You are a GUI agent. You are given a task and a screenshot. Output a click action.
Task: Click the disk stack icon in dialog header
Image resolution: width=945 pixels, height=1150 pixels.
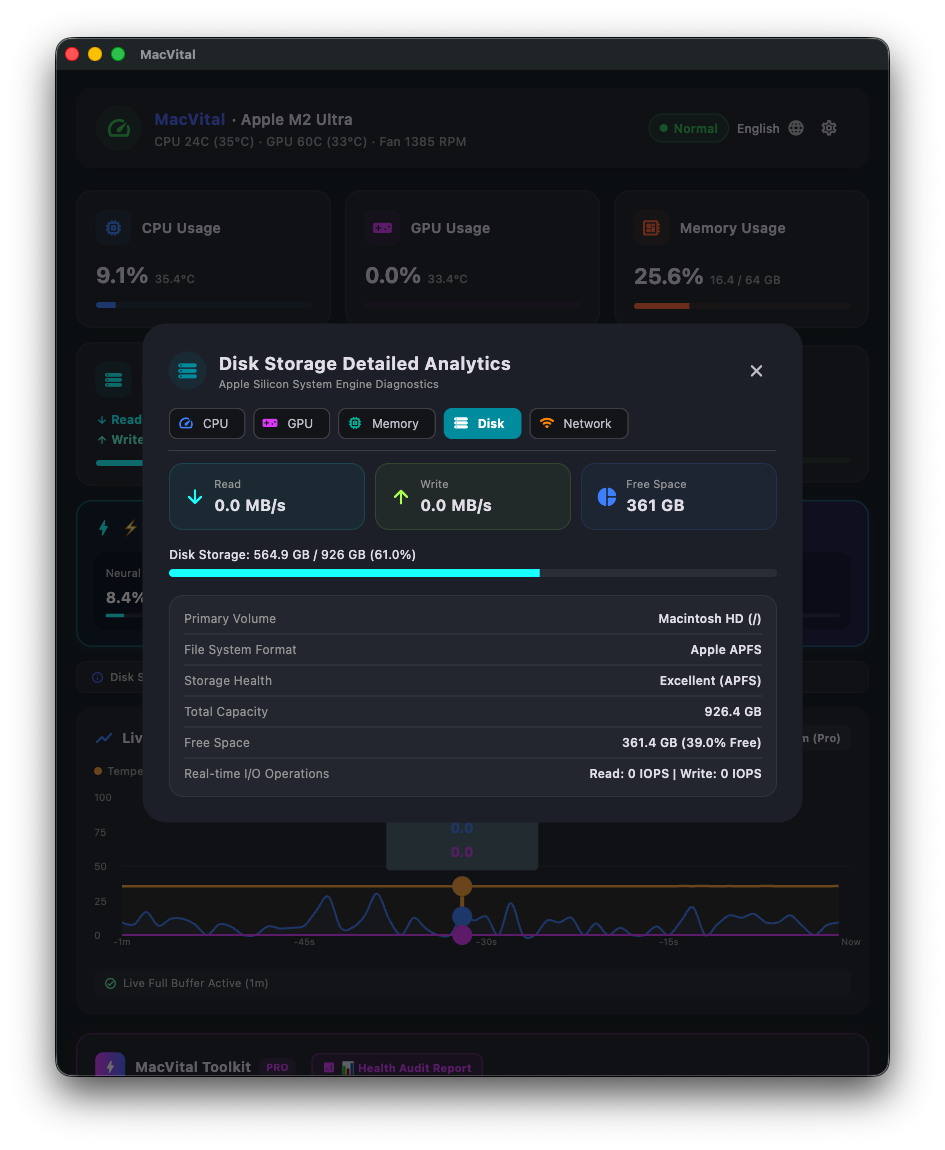coord(188,370)
